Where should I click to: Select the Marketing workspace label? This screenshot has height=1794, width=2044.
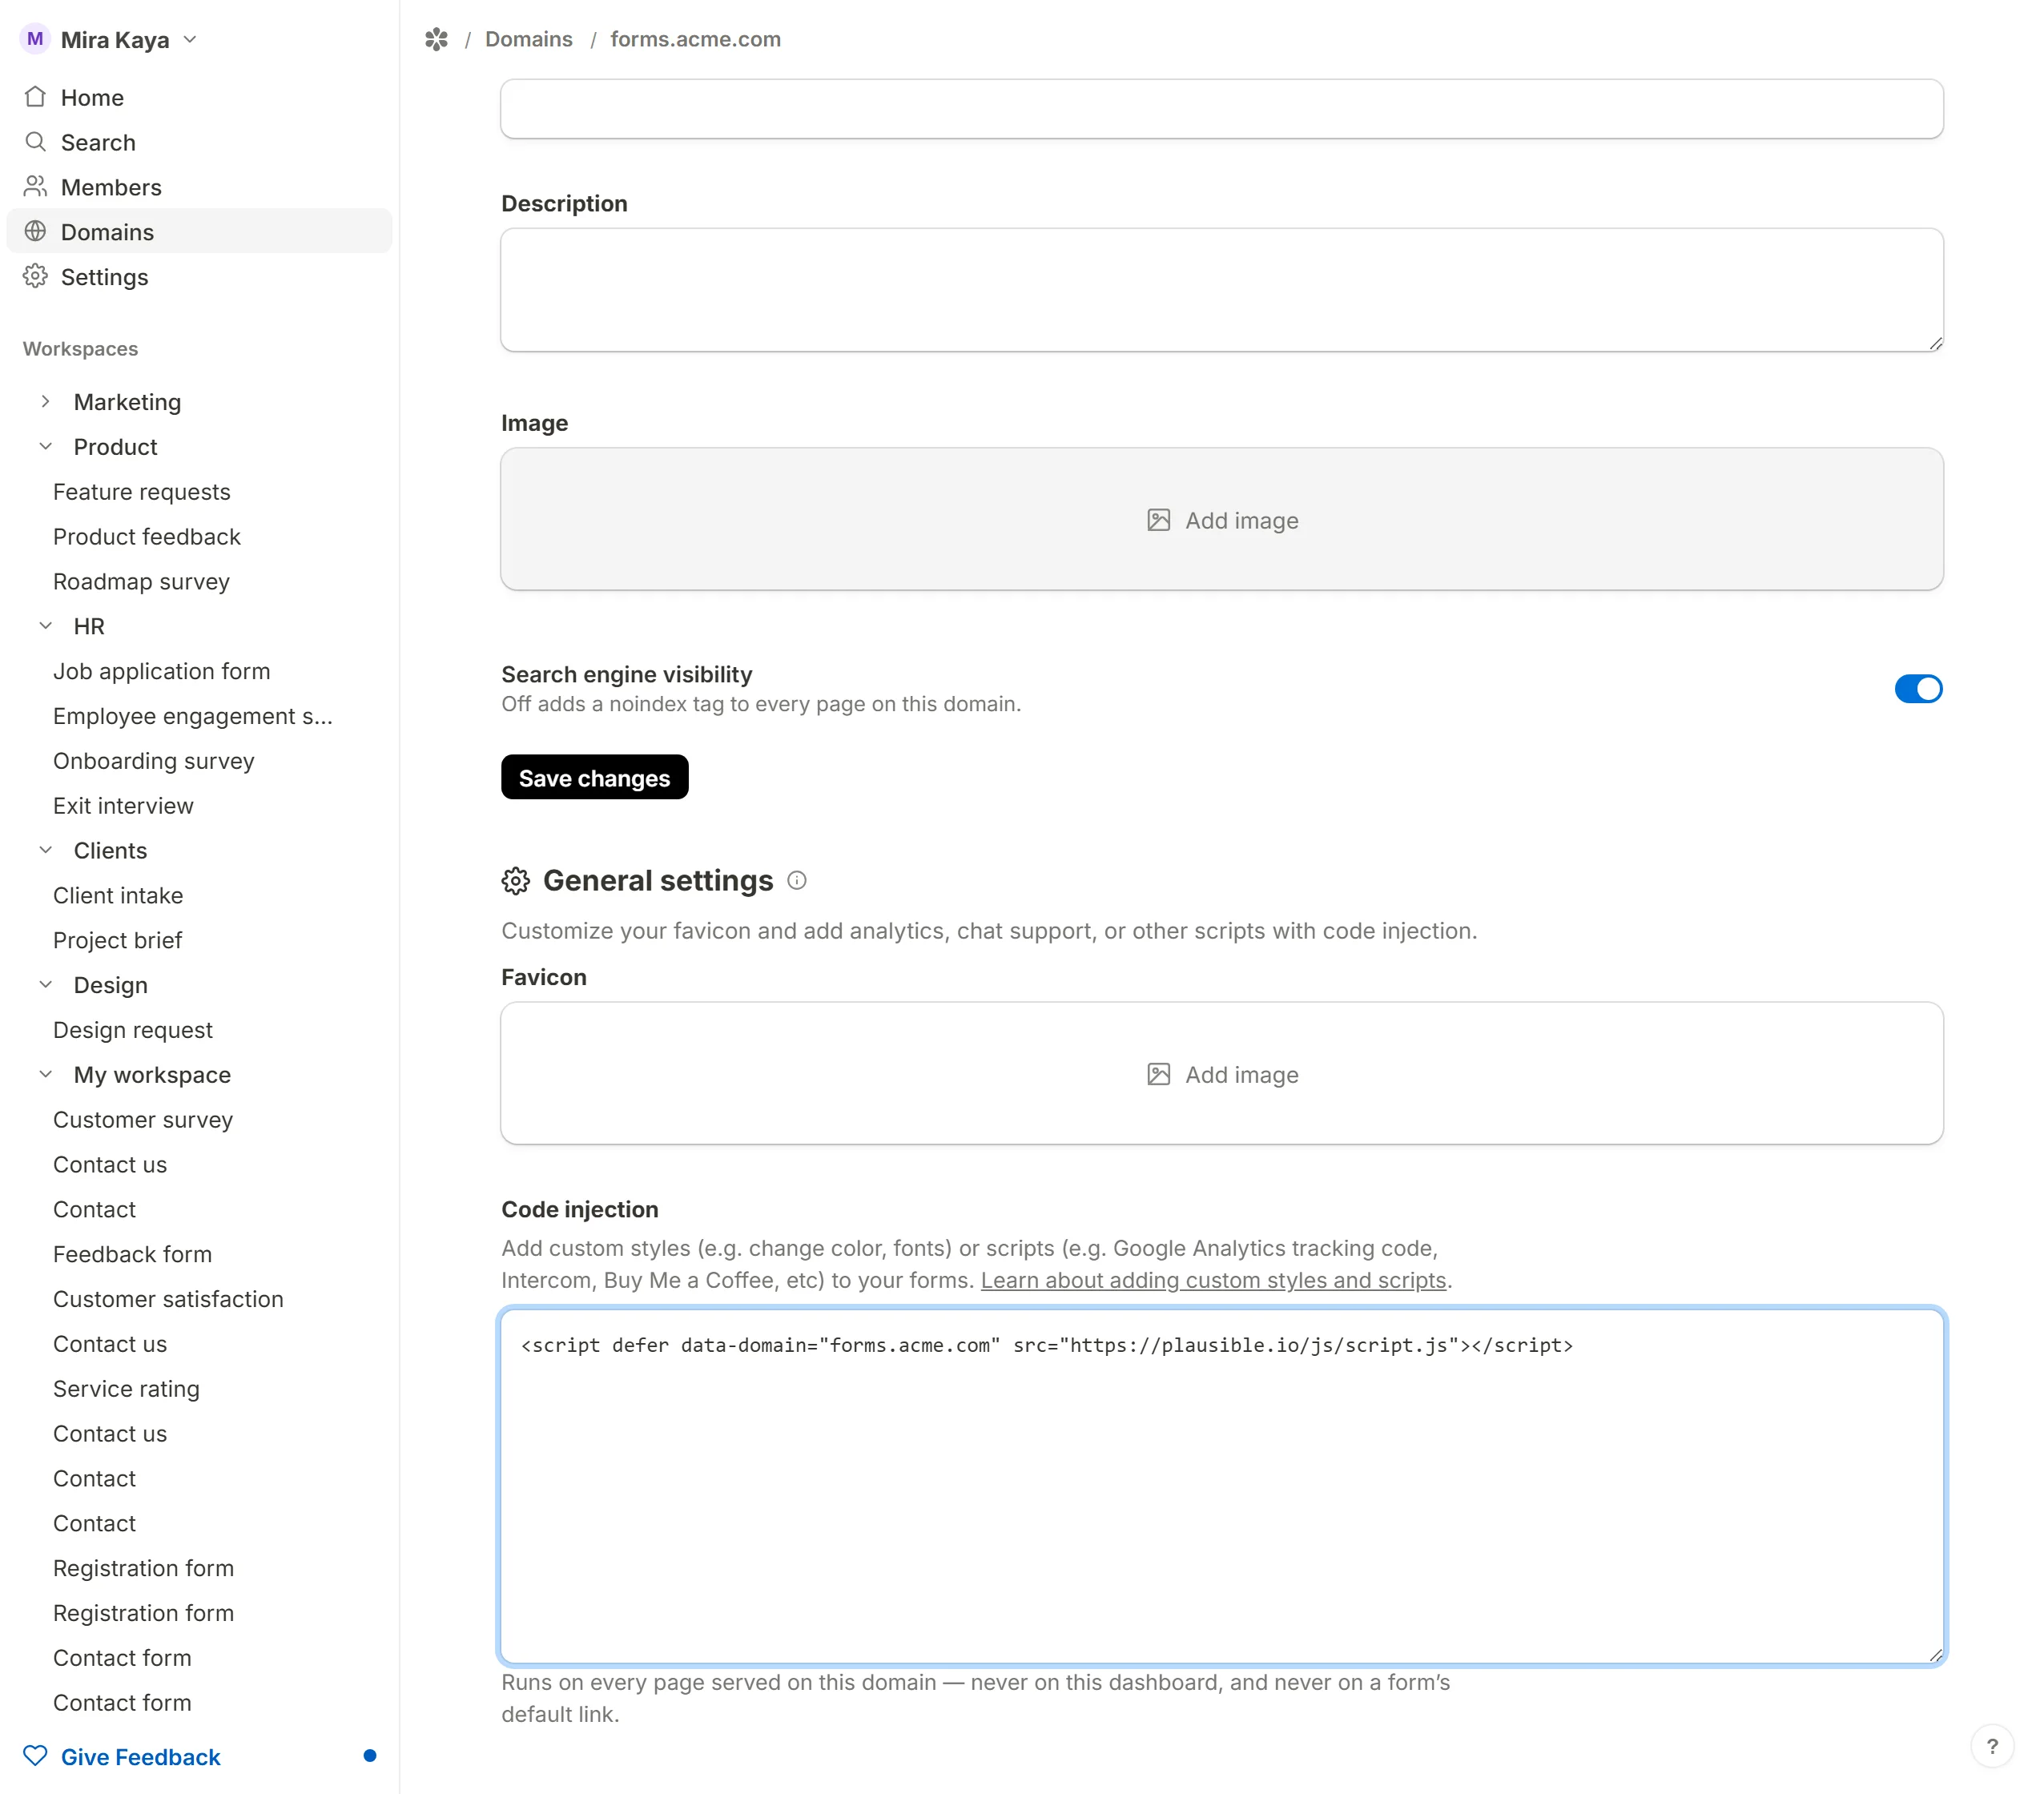tap(127, 402)
